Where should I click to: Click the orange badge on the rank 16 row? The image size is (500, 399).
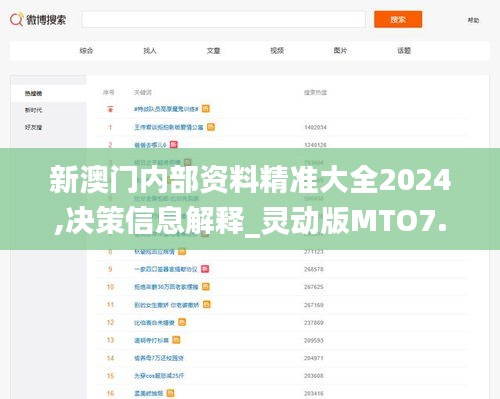[x=170, y=393]
